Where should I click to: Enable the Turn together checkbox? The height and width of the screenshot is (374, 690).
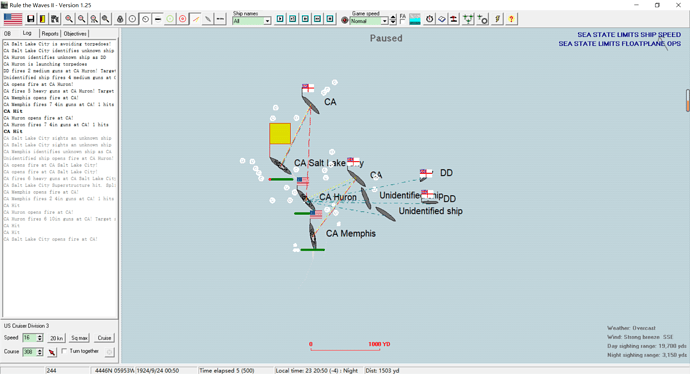click(x=64, y=351)
